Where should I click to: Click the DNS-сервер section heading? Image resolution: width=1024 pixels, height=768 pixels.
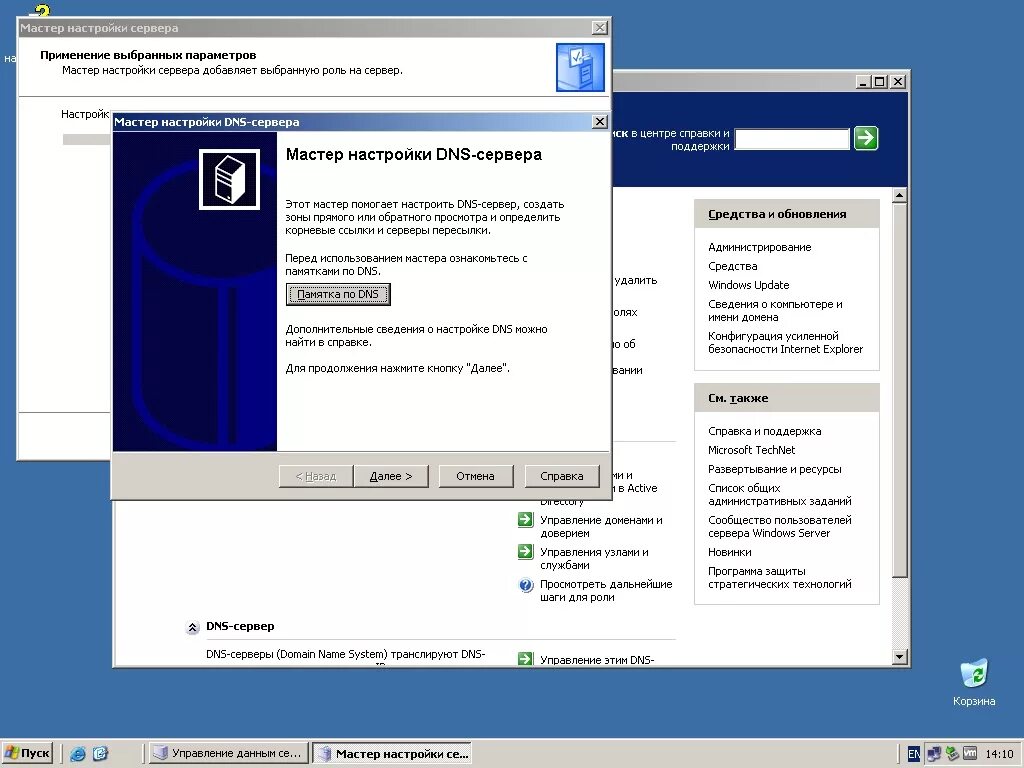(x=240, y=626)
